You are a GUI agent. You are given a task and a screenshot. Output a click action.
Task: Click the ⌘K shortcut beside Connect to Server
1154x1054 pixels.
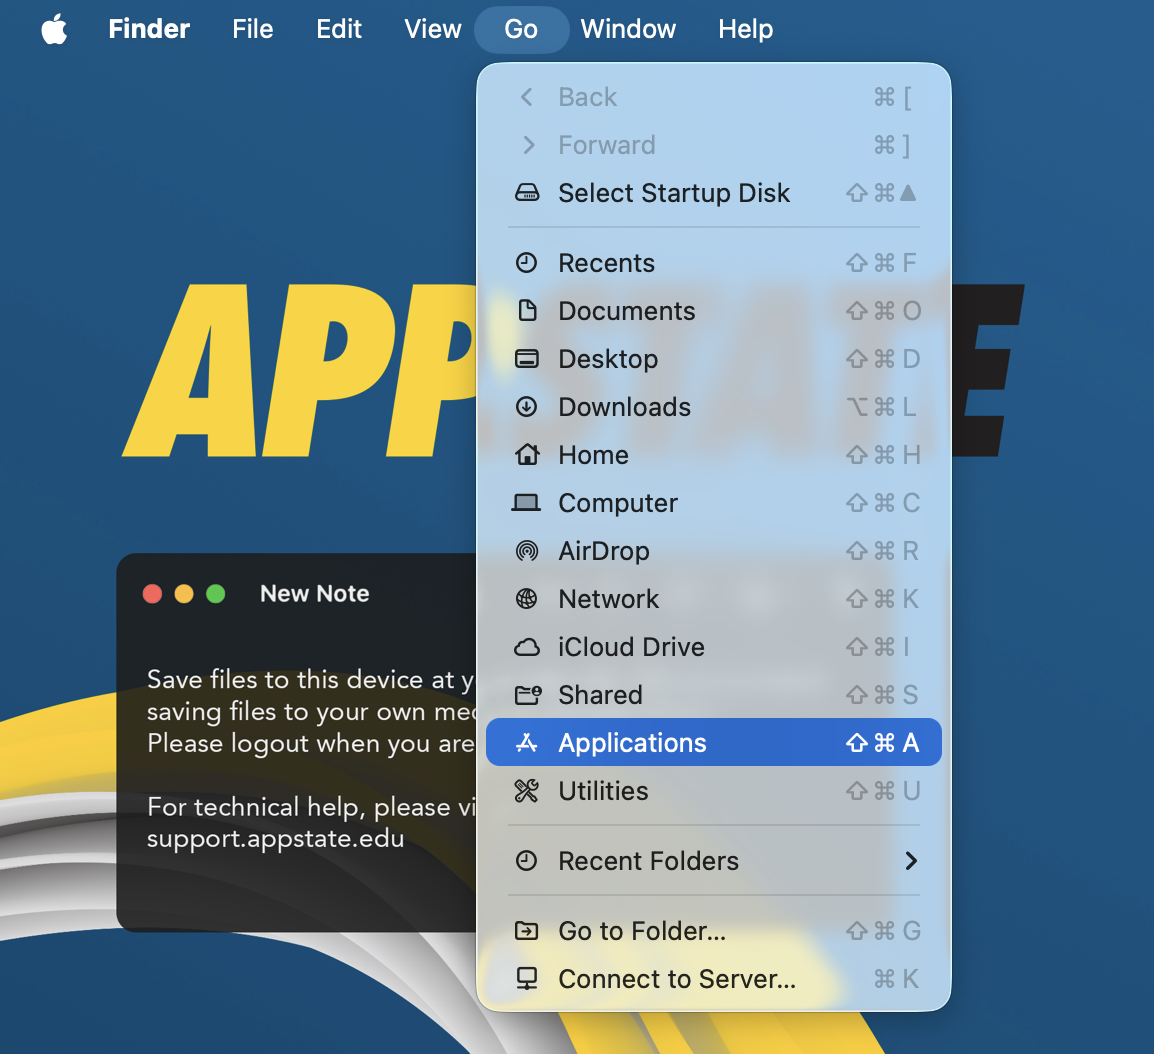pos(896,979)
